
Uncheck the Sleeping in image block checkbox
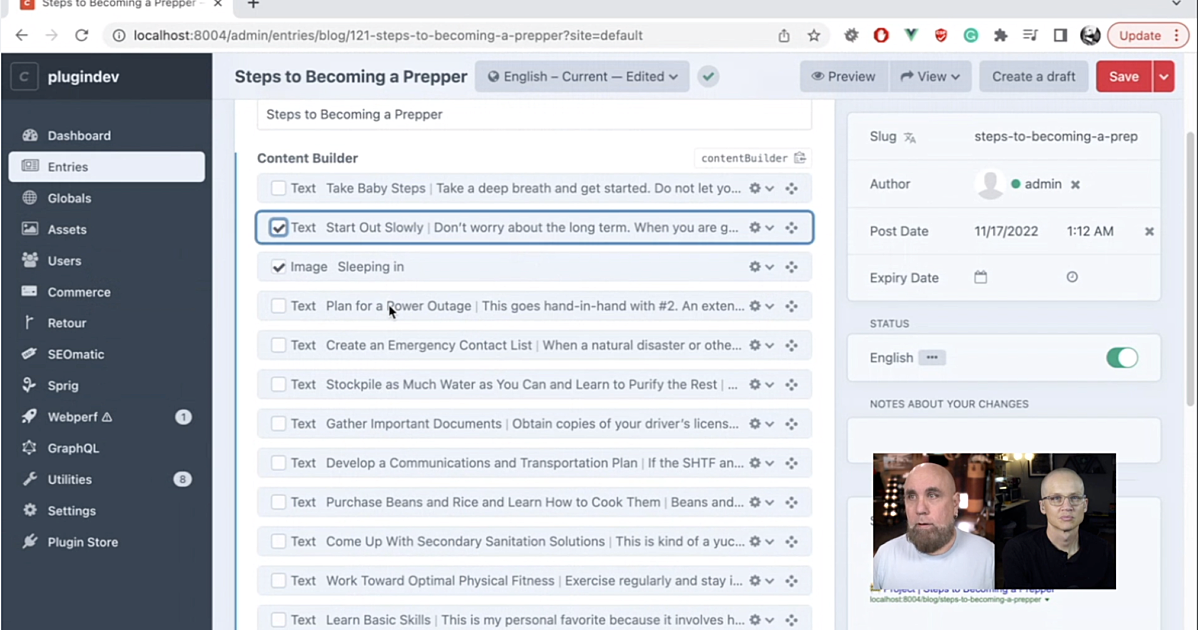click(278, 267)
